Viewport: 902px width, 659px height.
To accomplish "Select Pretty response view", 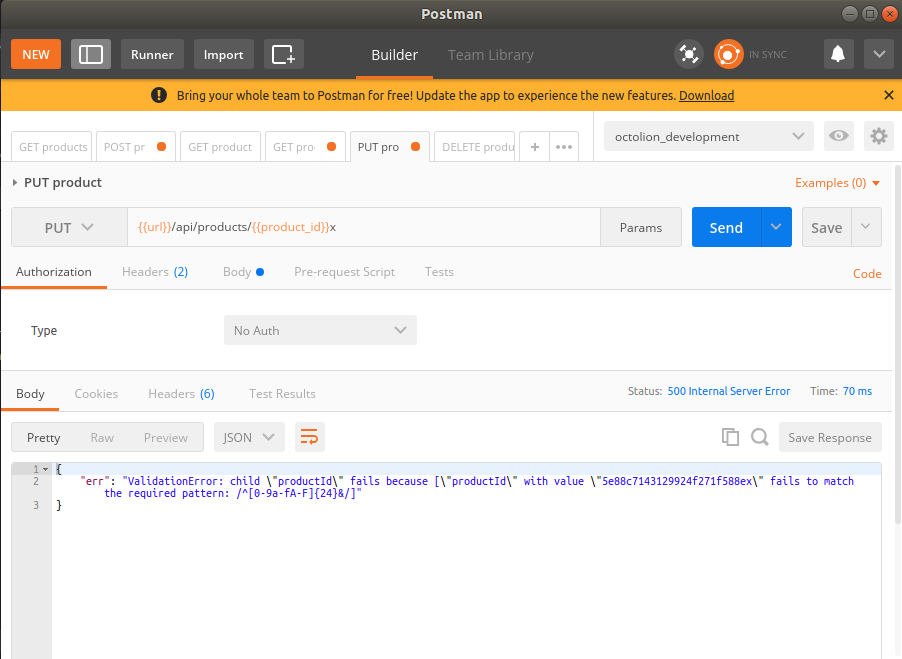I will tap(43, 438).
